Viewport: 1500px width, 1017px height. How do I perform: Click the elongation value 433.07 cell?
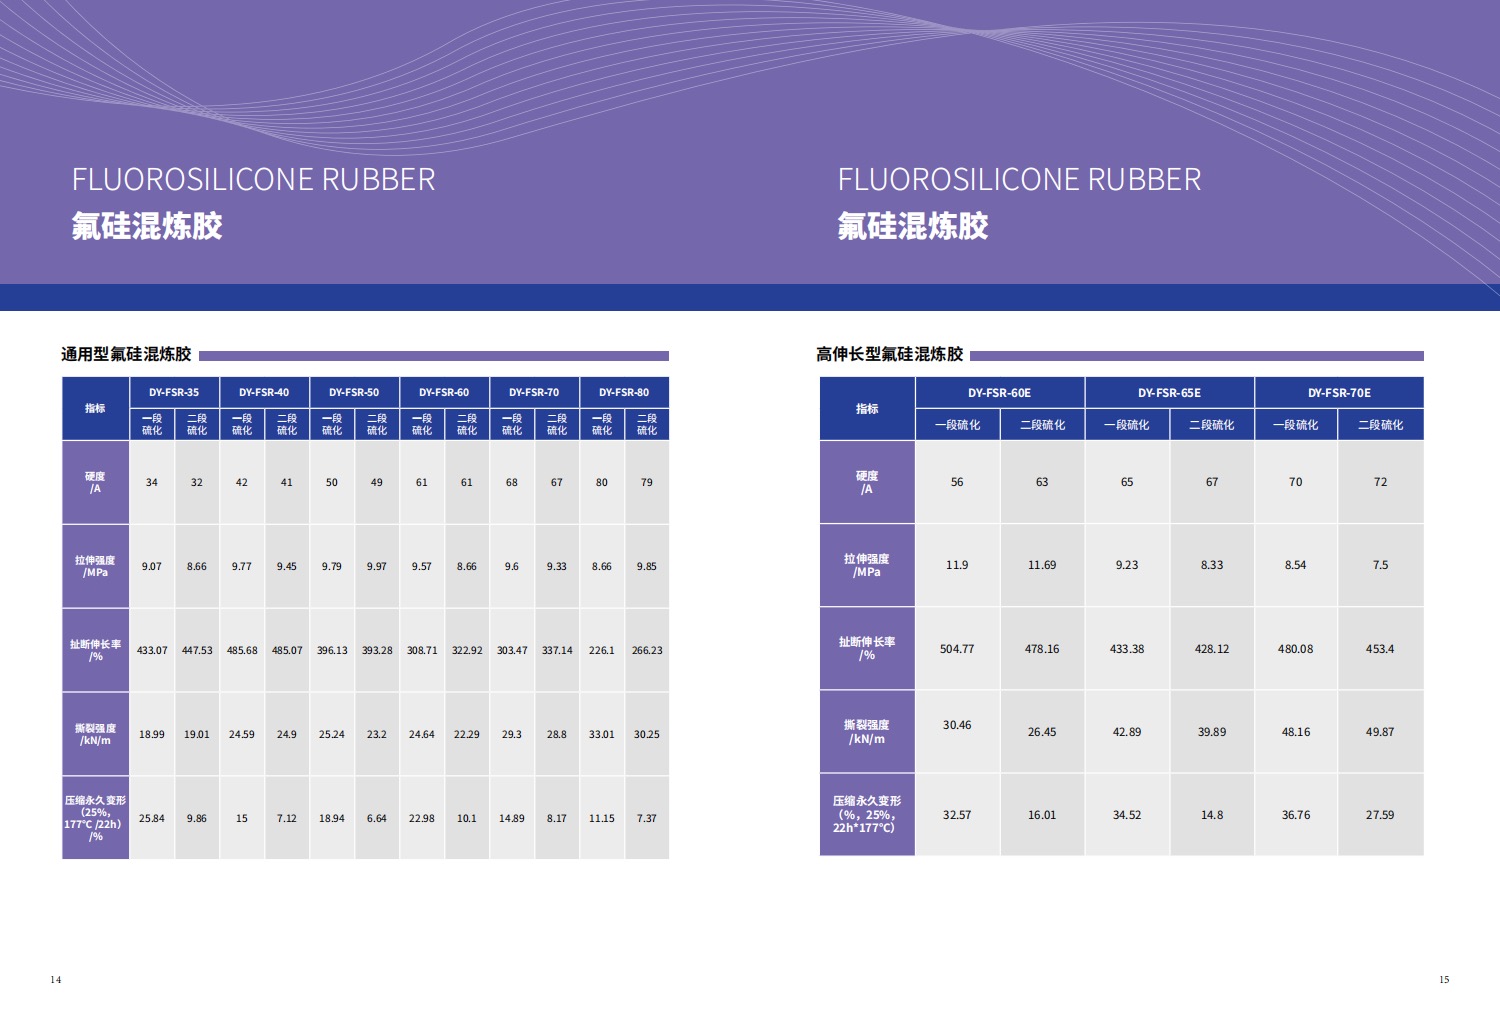[152, 650]
